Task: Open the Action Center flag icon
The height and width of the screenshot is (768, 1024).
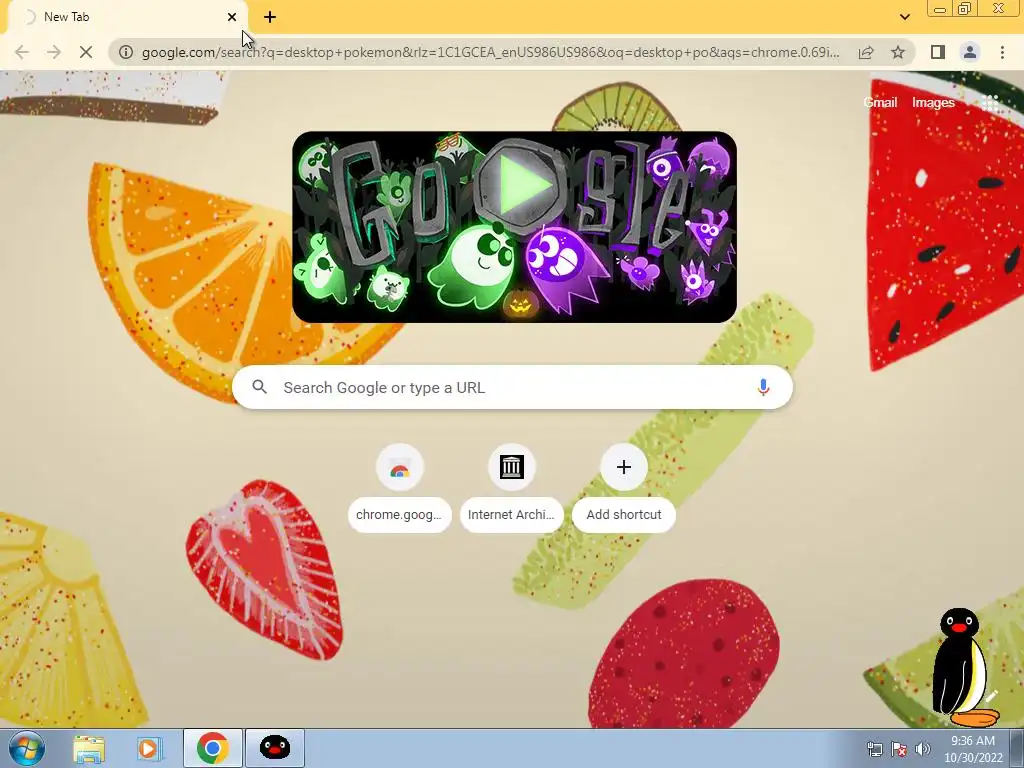Action: 899,750
